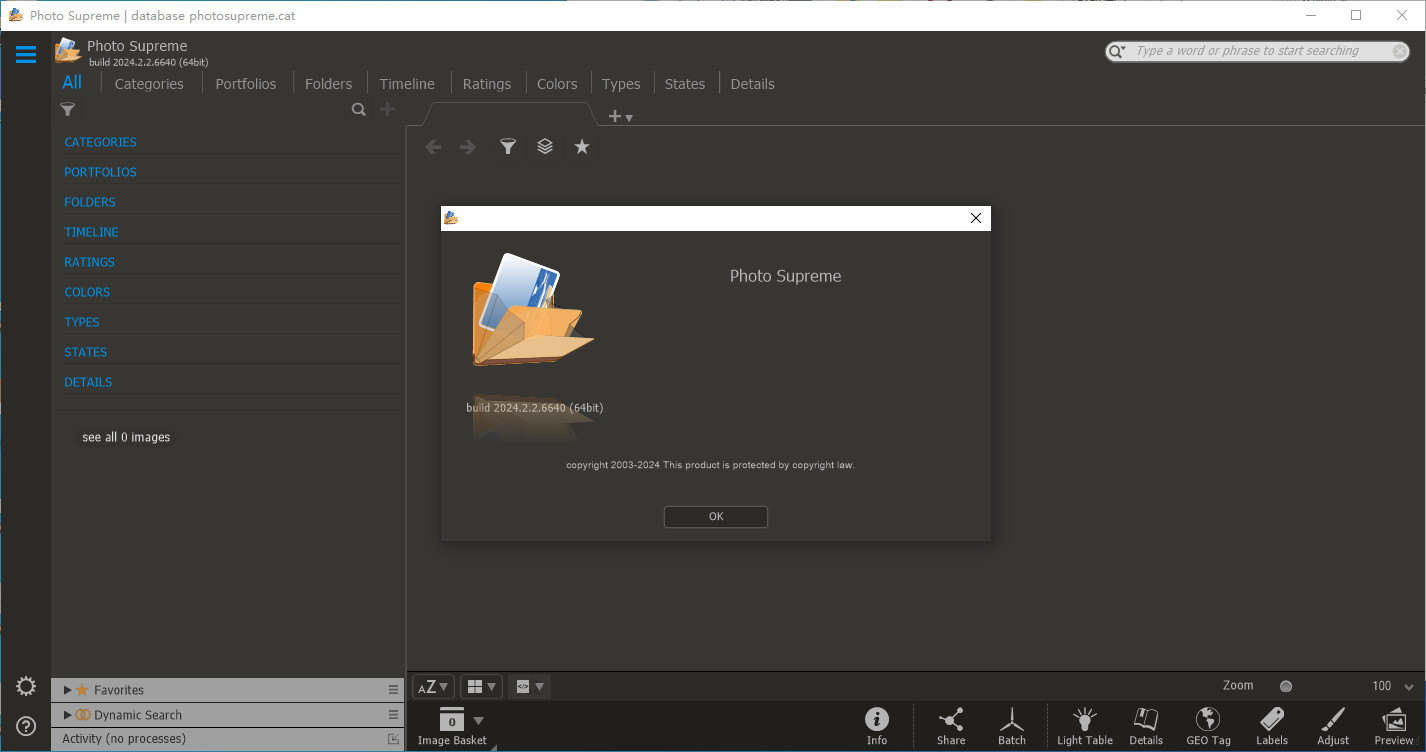
Task: Open help with question mark icon
Action: click(x=26, y=726)
